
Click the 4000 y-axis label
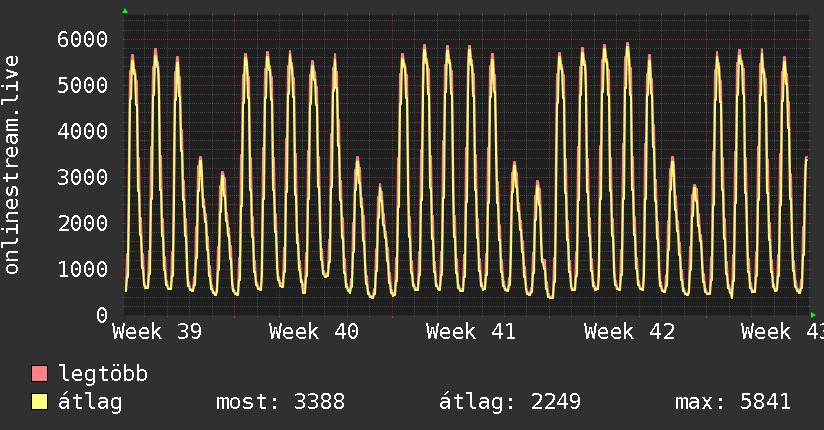coord(83,131)
